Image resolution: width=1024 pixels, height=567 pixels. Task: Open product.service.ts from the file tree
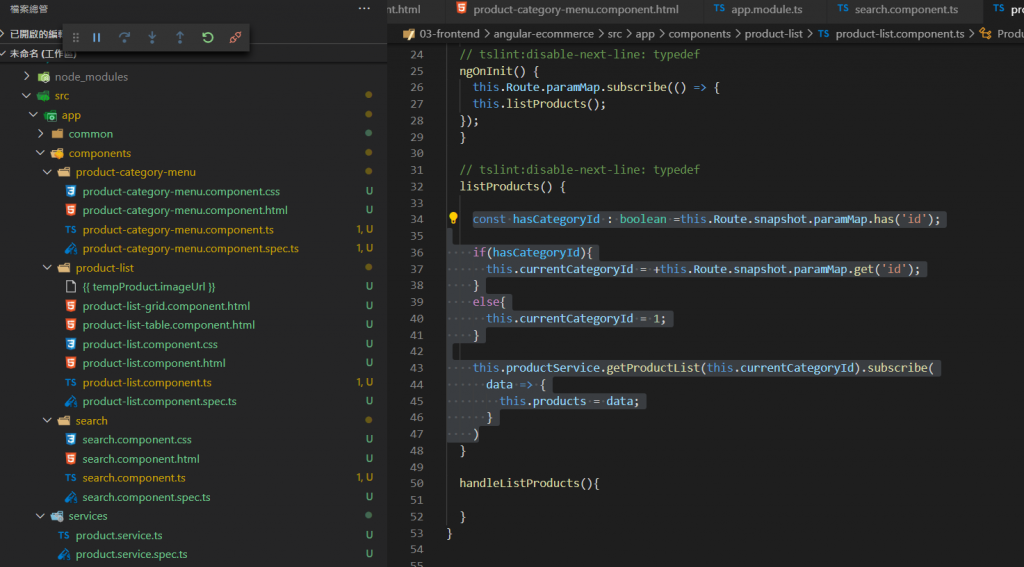[x=118, y=535]
